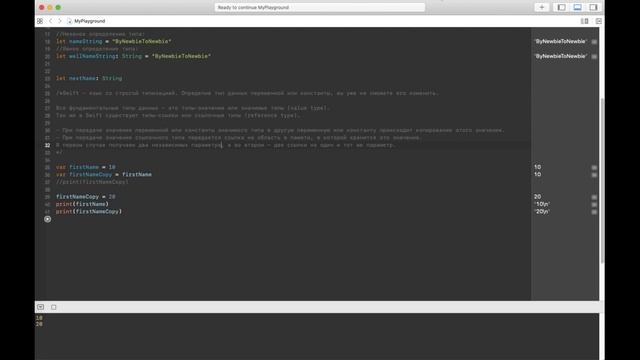Show result for var firstName = 10
This screenshot has height=360, width=640.
(594, 167)
